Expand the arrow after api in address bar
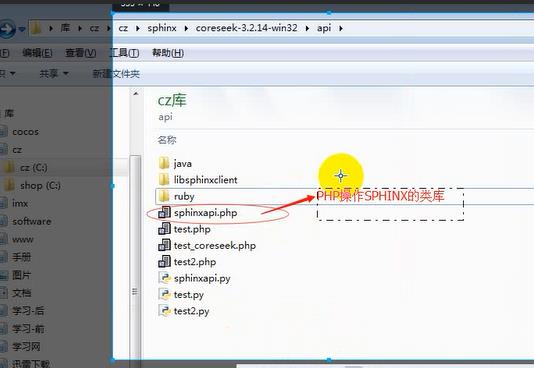Viewport: 534px width, 368px height. tap(341, 28)
